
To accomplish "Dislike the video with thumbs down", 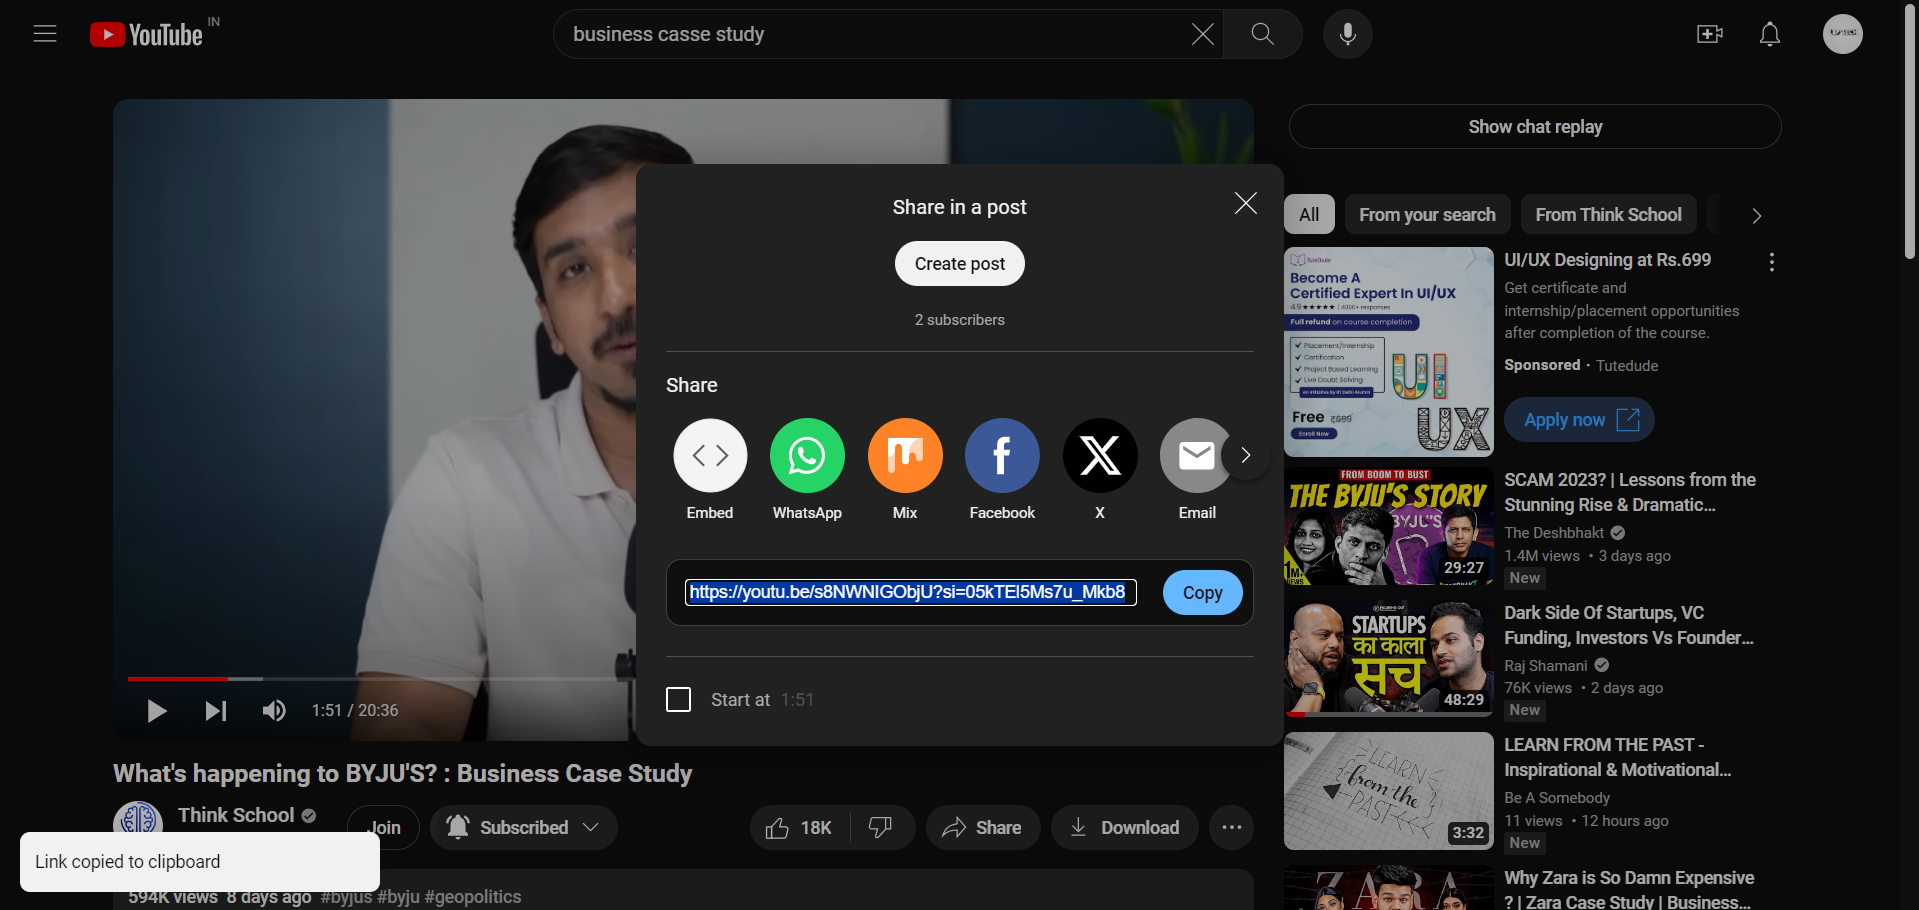I will pyautogui.click(x=881, y=828).
